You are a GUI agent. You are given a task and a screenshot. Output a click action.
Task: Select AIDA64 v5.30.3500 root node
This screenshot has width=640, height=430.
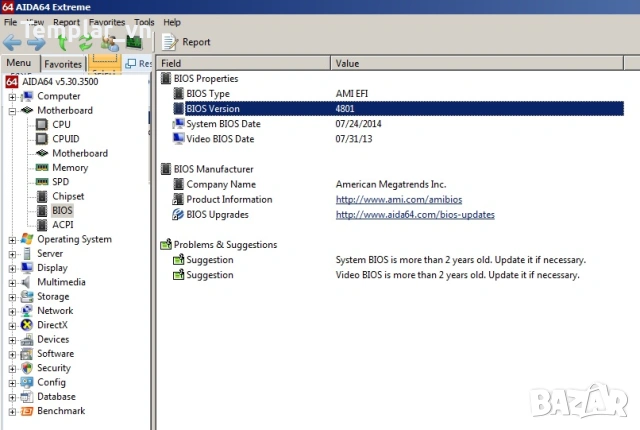coord(60,82)
